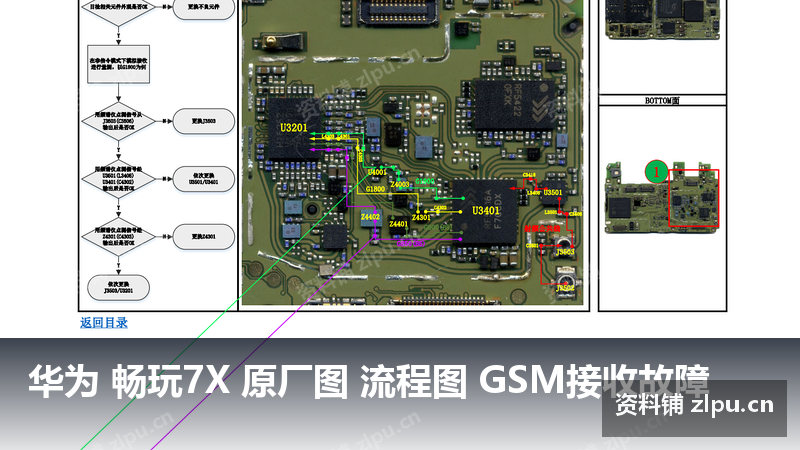Click the J3503 connector label
Image resolution: width=800 pixels, height=450 pixels.
(565, 252)
